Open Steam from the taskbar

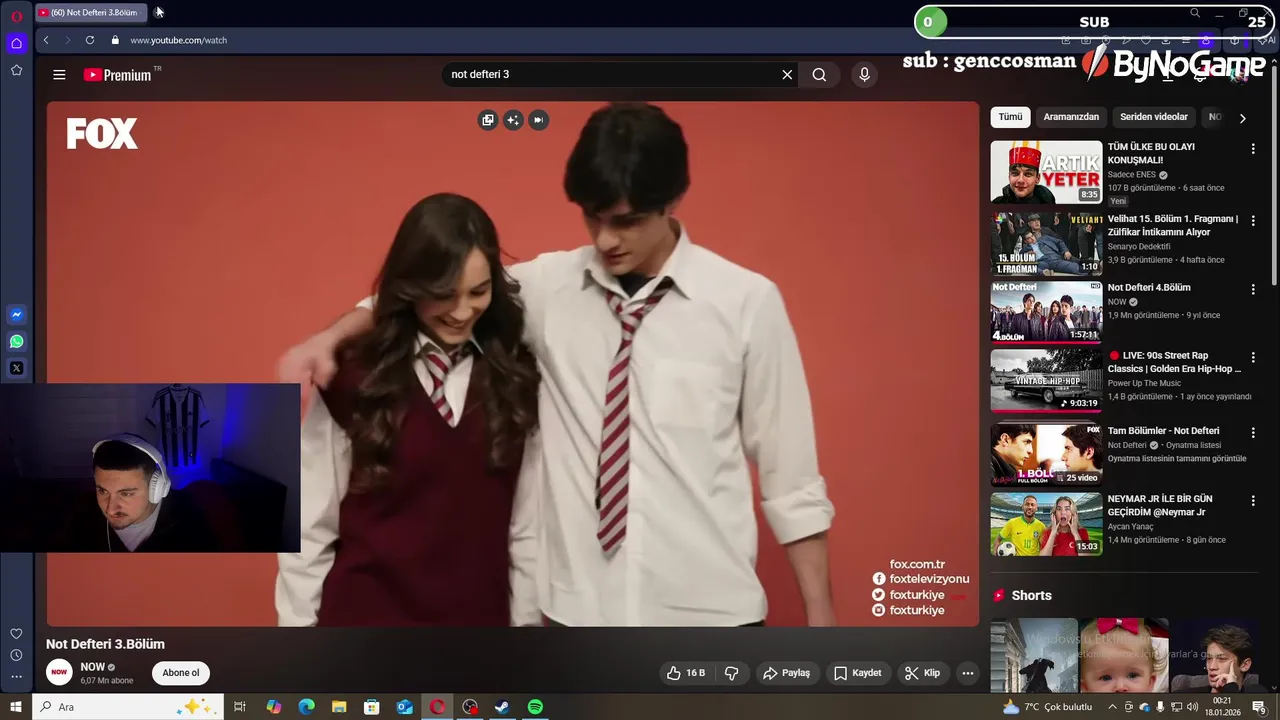click(x=503, y=707)
